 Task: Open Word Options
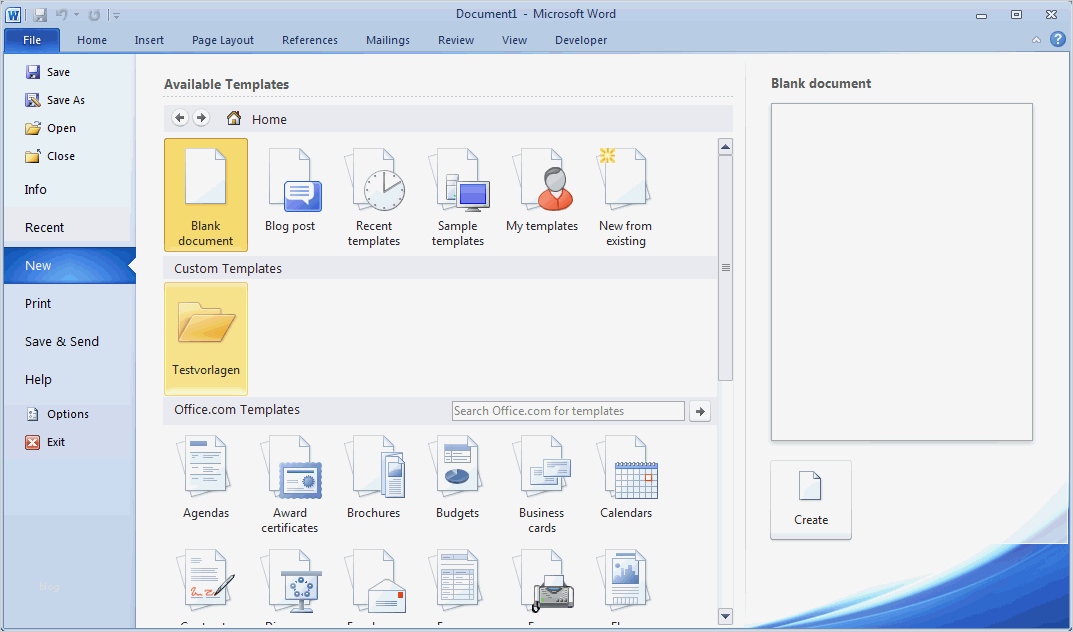coord(57,414)
